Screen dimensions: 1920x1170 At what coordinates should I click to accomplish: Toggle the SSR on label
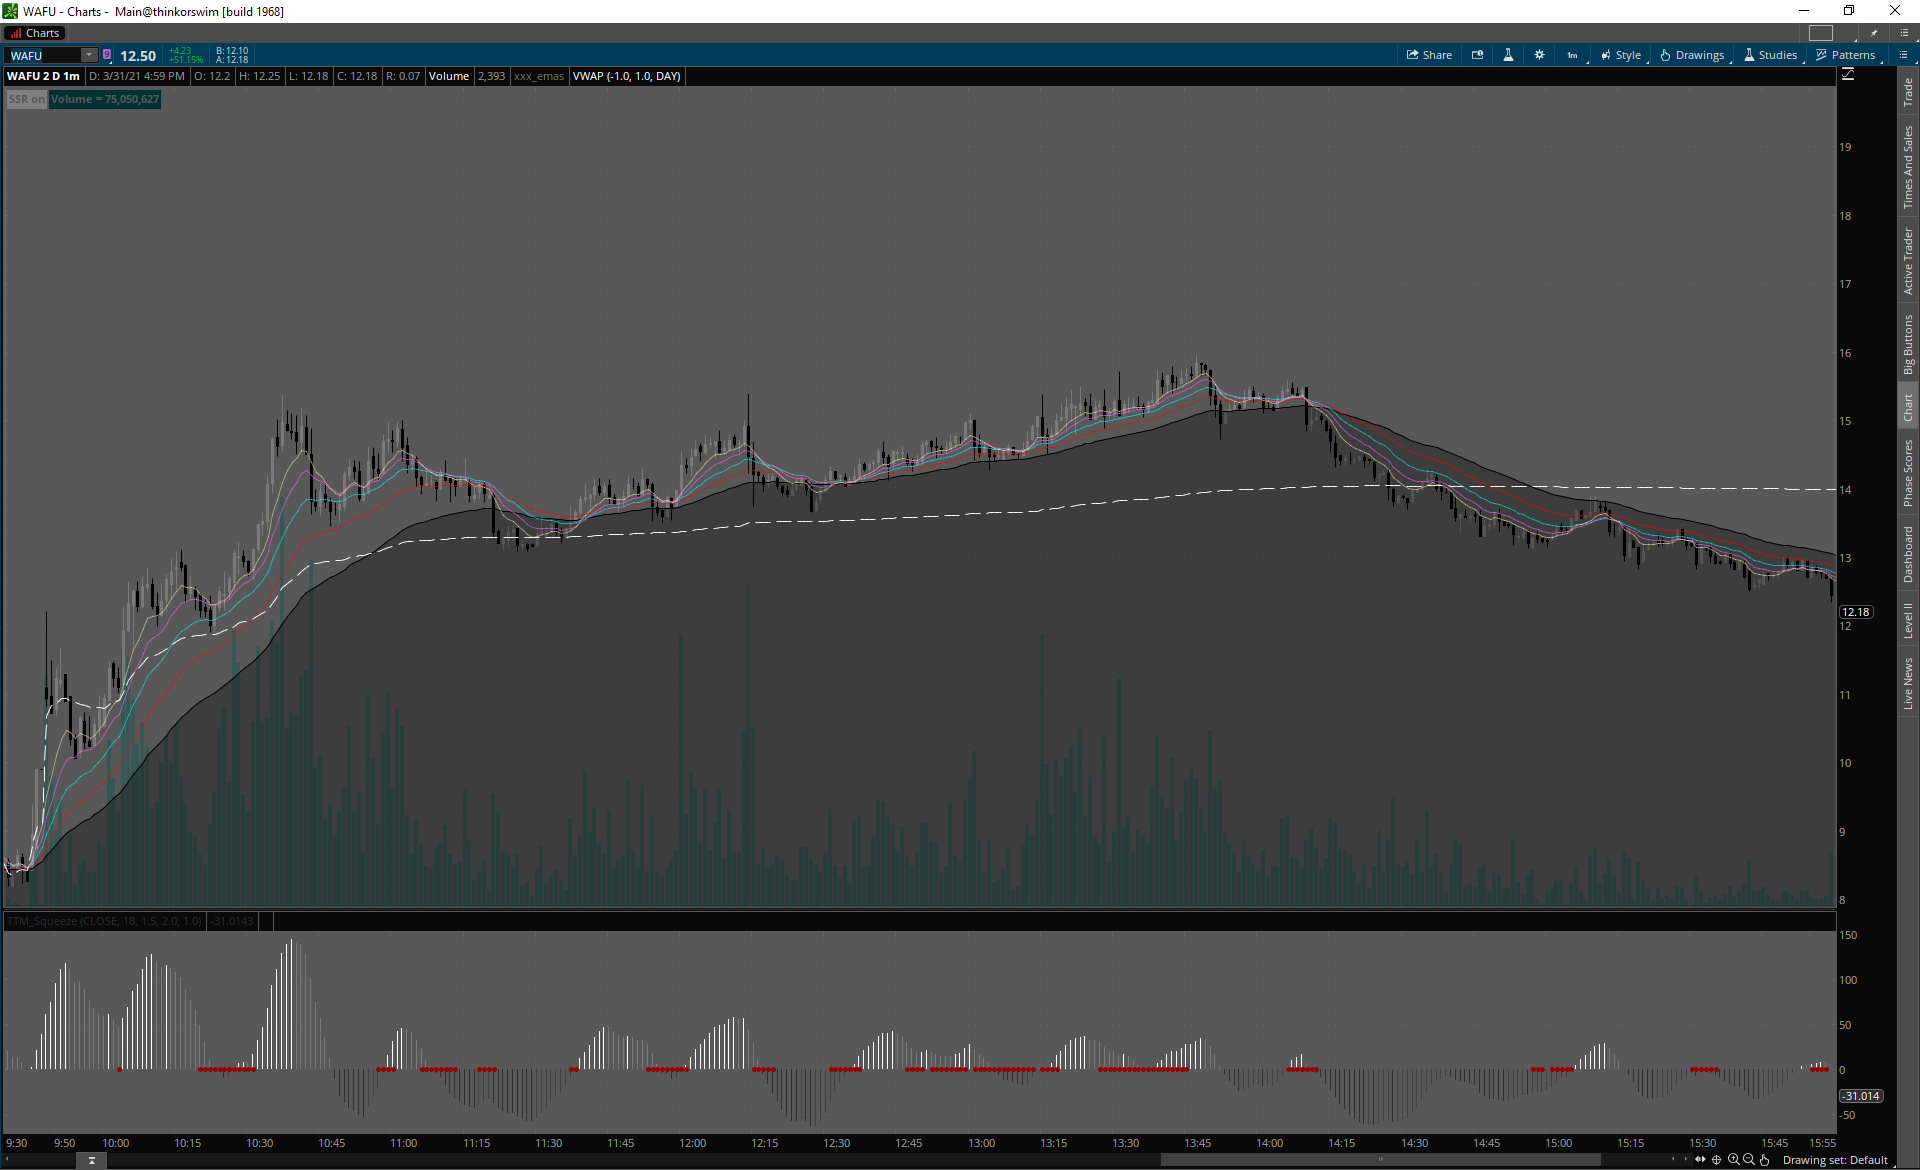point(26,99)
